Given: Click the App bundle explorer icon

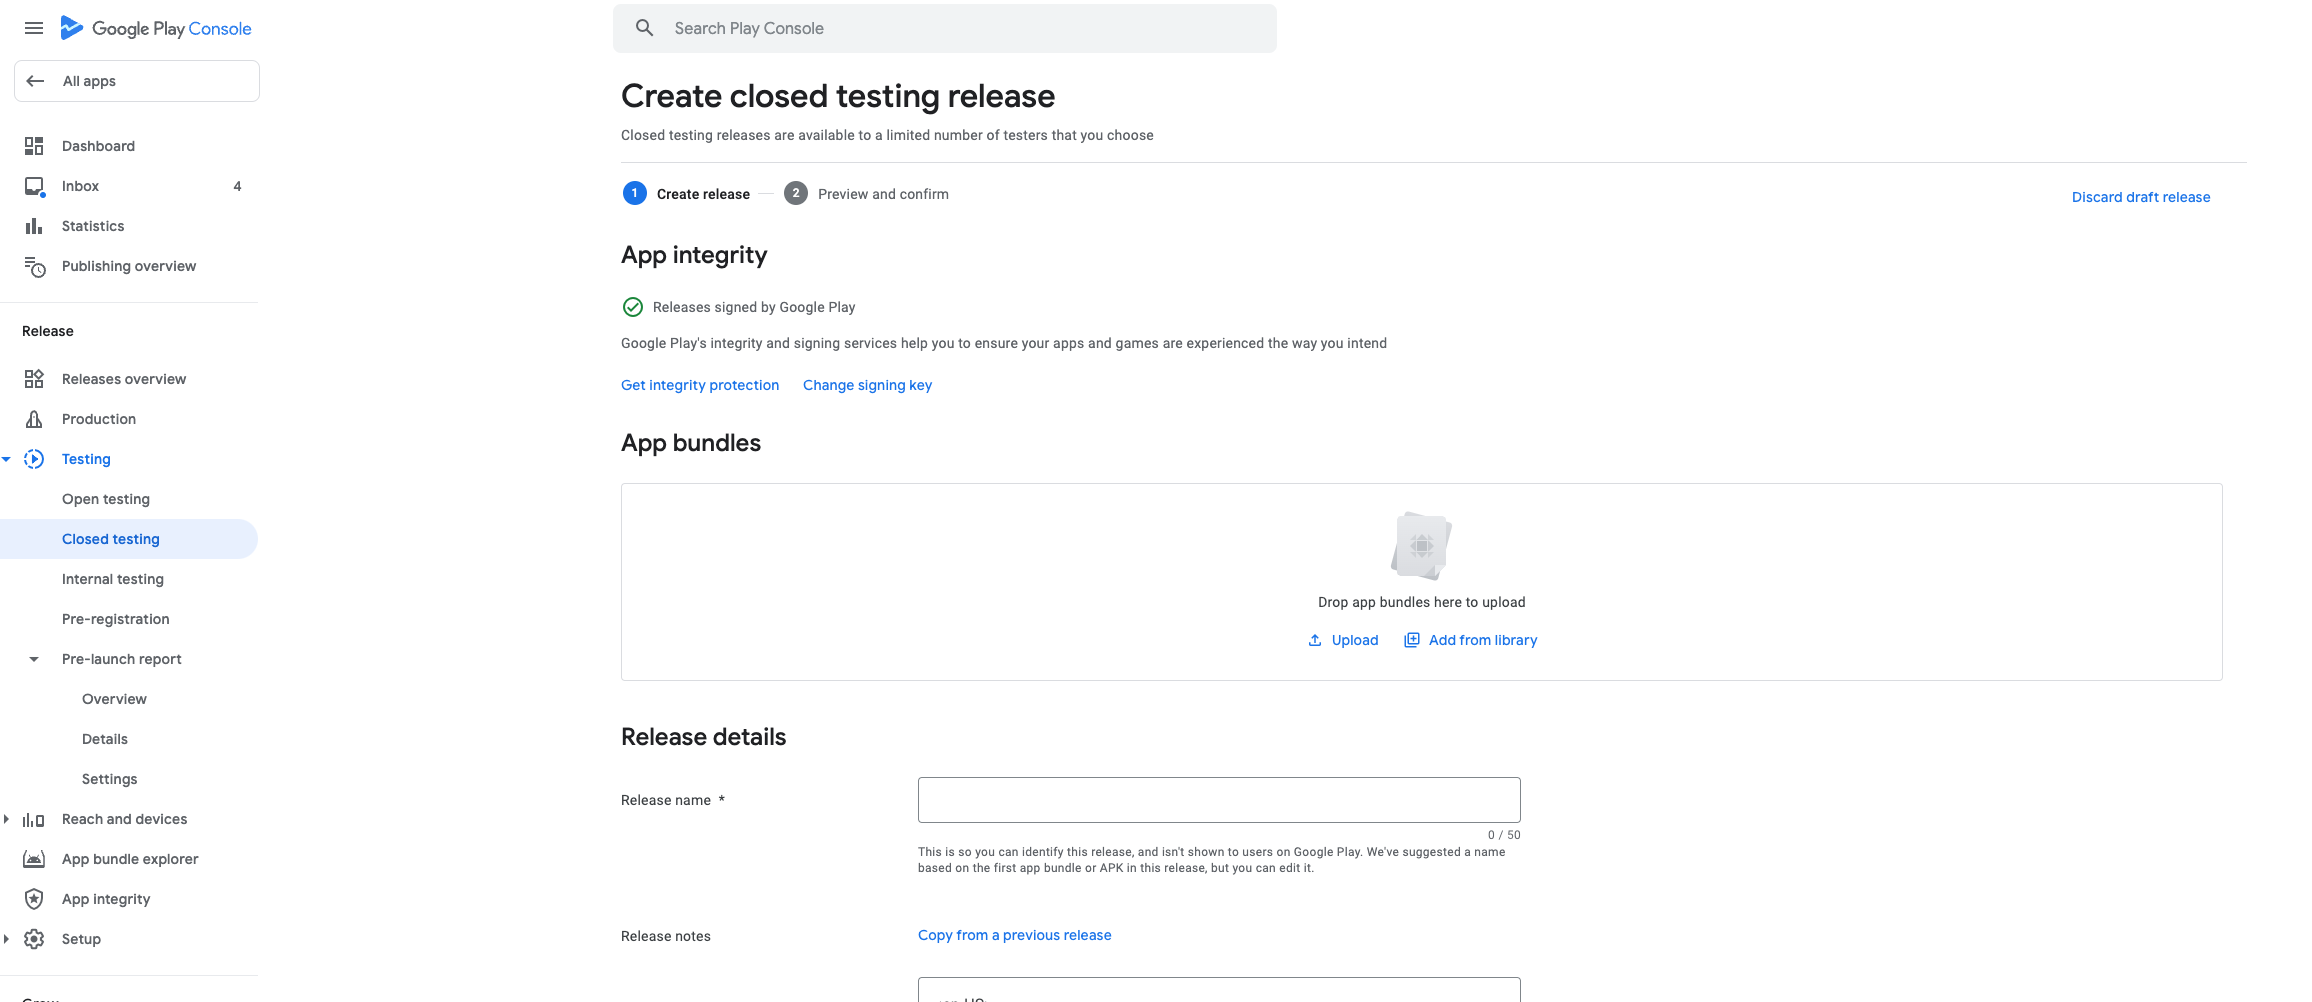Looking at the screenshot, I should tap(34, 859).
